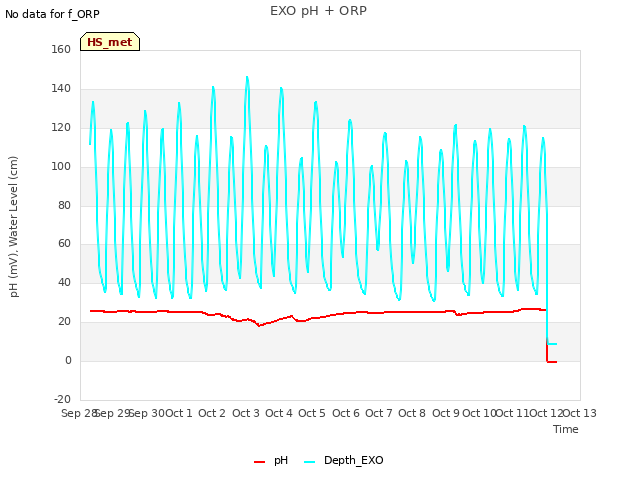Toggle the Depth_EXO legend entry
640x480 pixels.
point(344,460)
